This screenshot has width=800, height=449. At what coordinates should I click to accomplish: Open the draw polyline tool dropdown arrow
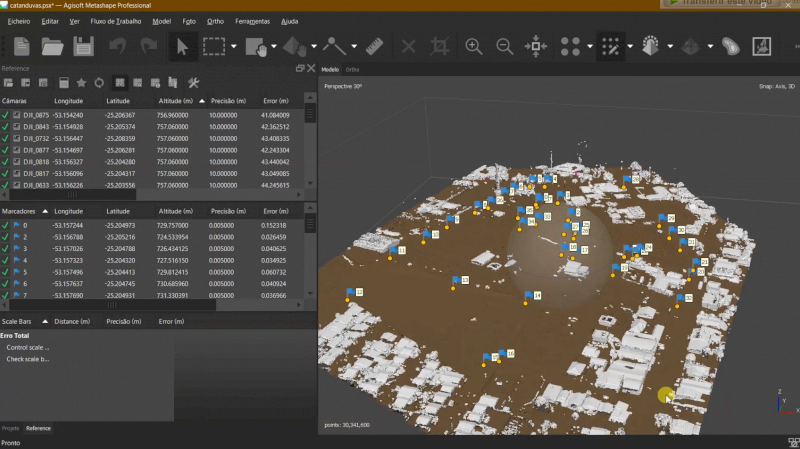click(354, 46)
